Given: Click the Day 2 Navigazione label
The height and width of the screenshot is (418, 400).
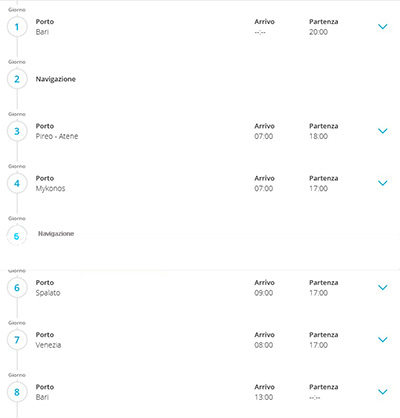Looking at the screenshot, I should click(56, 79).
